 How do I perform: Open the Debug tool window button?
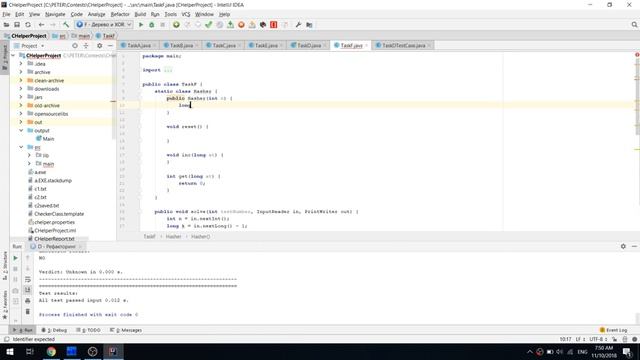(x=54, y=330)
